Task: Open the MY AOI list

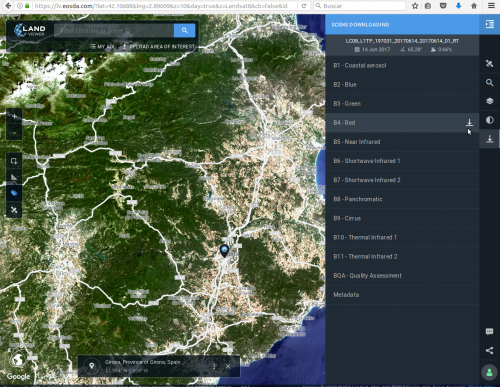Action: pyautogui.click(x=102, y=47)
